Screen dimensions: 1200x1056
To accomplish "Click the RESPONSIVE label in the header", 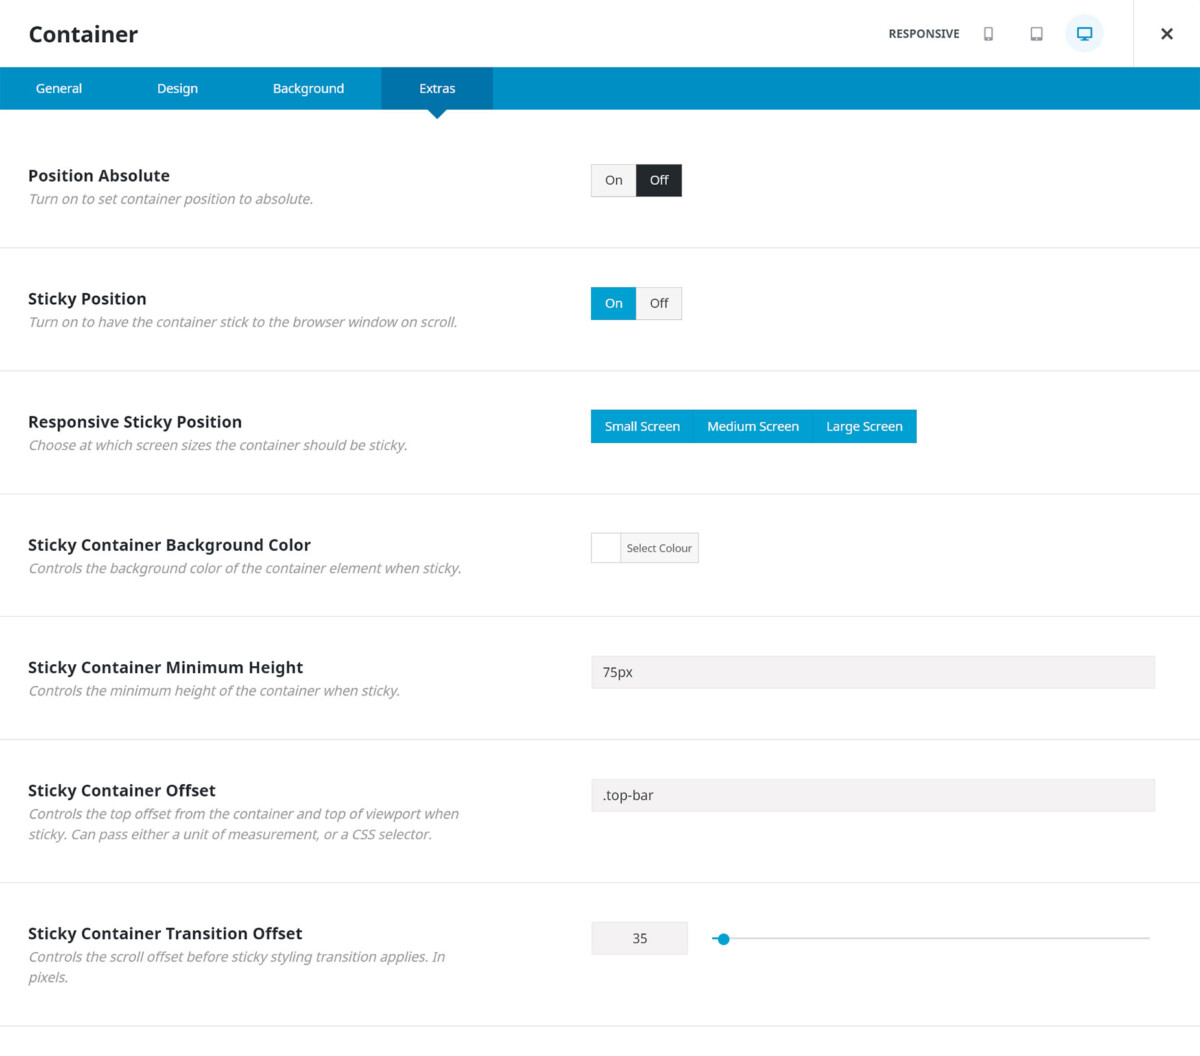I will pos(923,33).
